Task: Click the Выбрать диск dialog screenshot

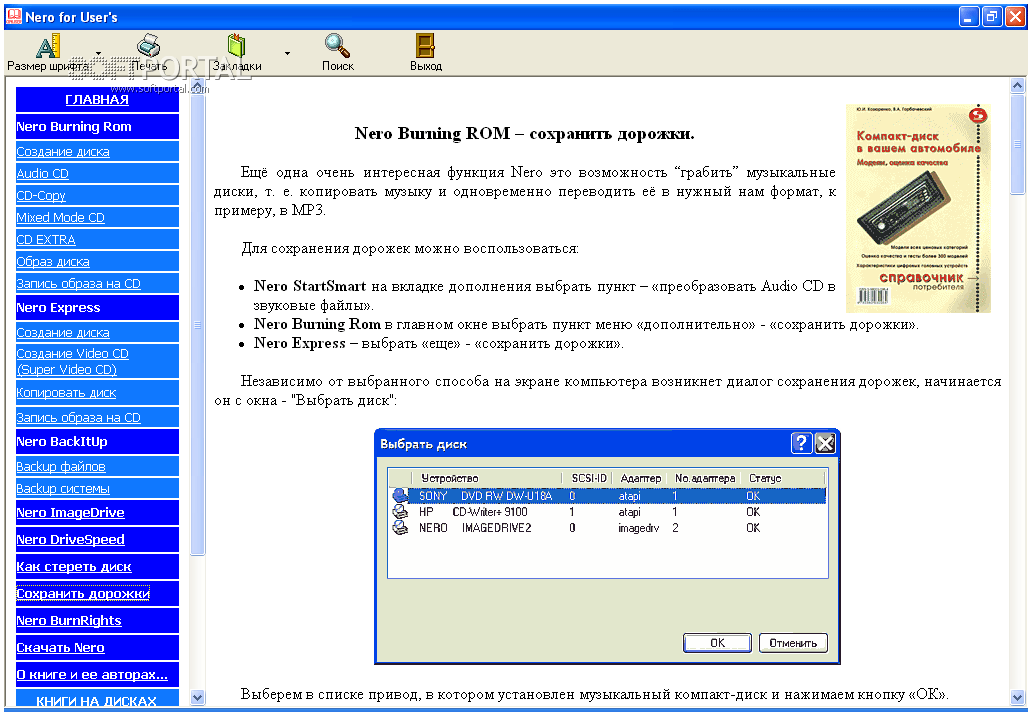Action: tap(607, 547)
